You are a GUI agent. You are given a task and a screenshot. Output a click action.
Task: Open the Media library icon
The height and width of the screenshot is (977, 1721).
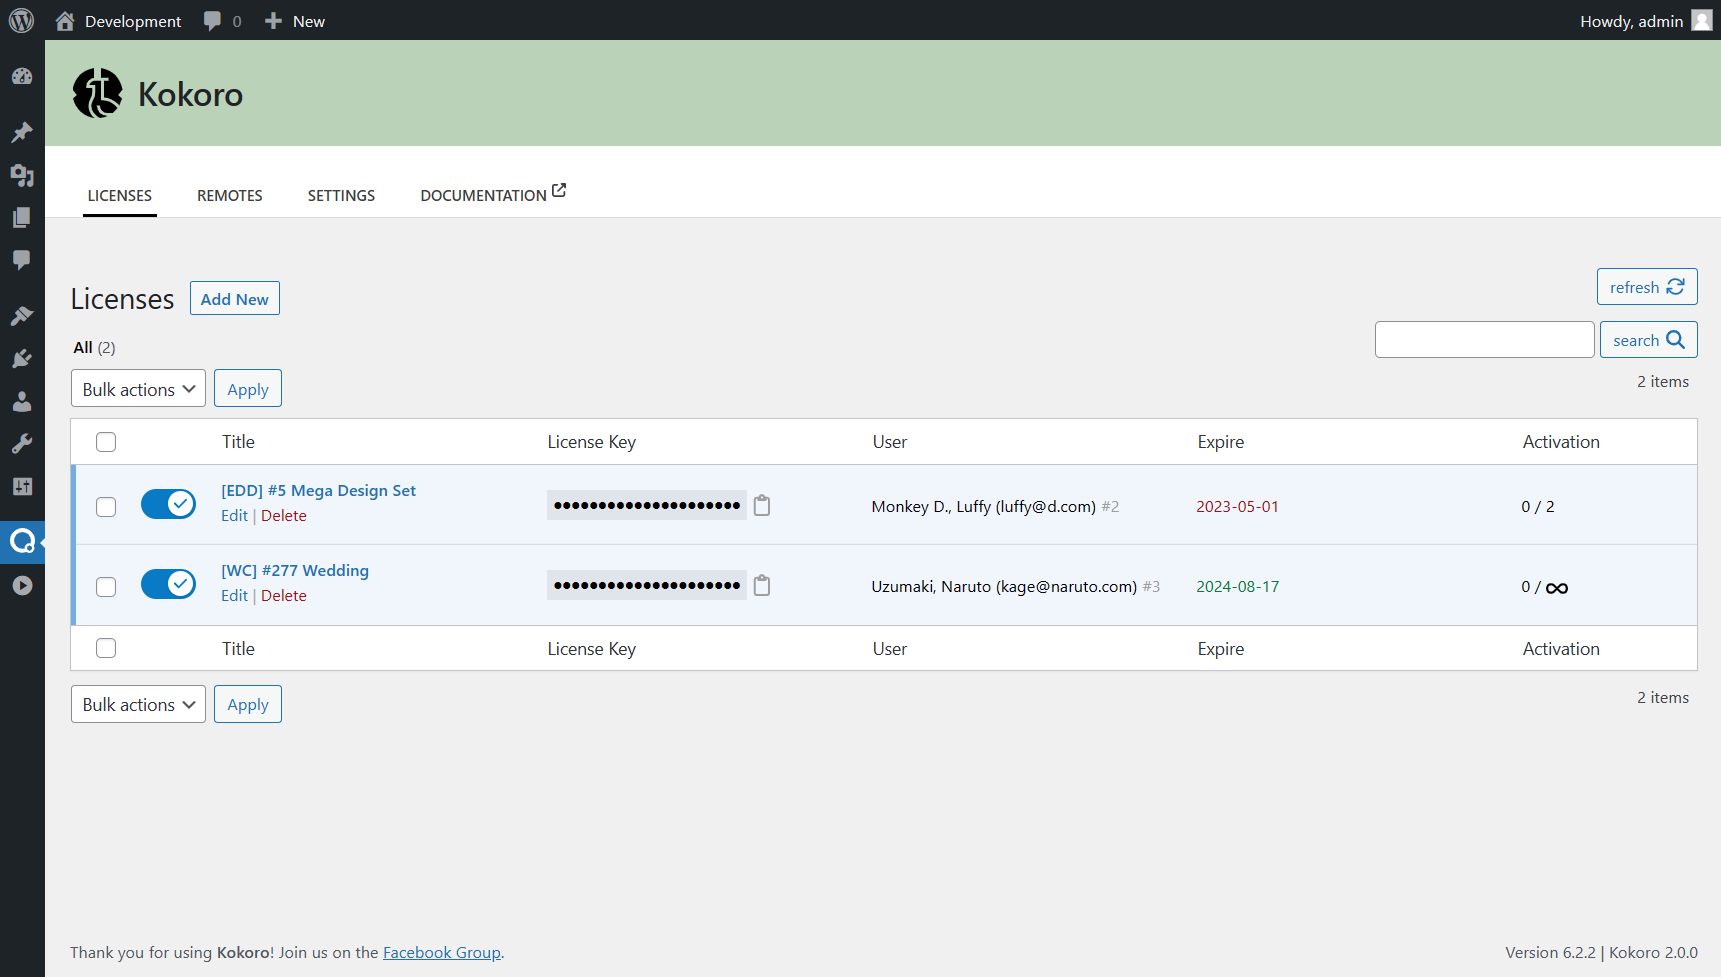[x=22, y=175]
